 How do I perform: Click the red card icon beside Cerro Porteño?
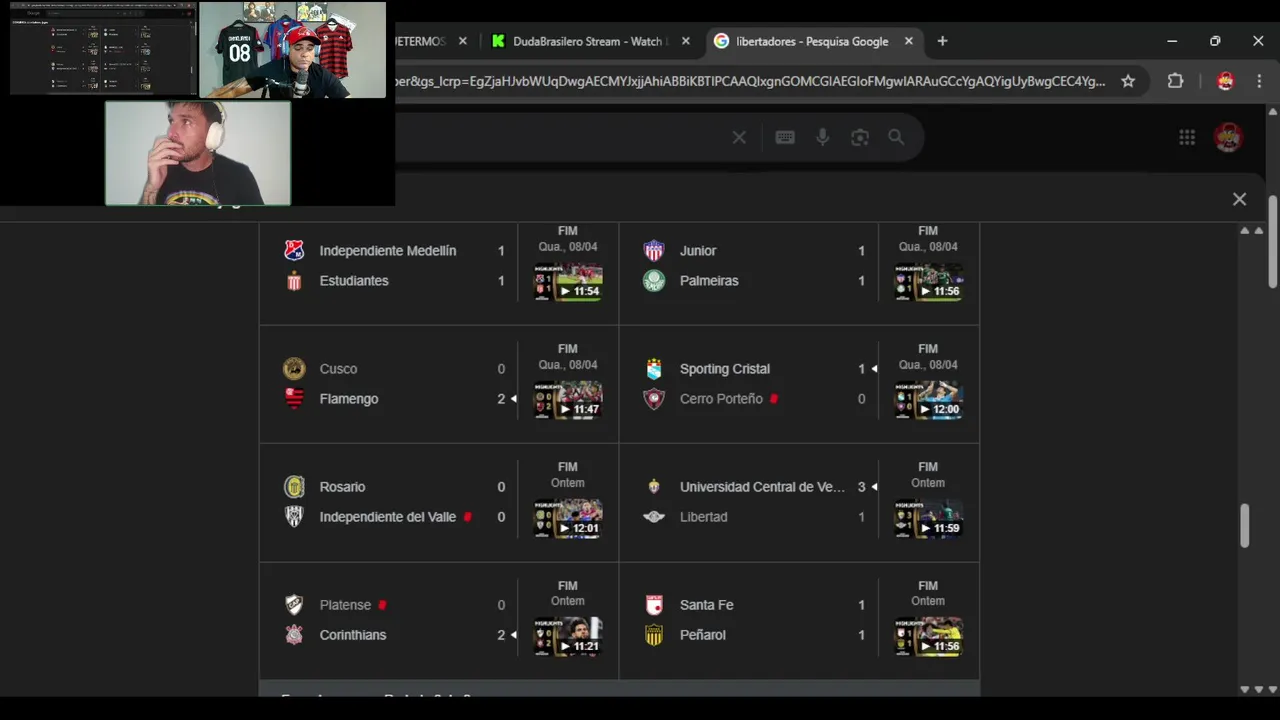click(x=774, y=399)
